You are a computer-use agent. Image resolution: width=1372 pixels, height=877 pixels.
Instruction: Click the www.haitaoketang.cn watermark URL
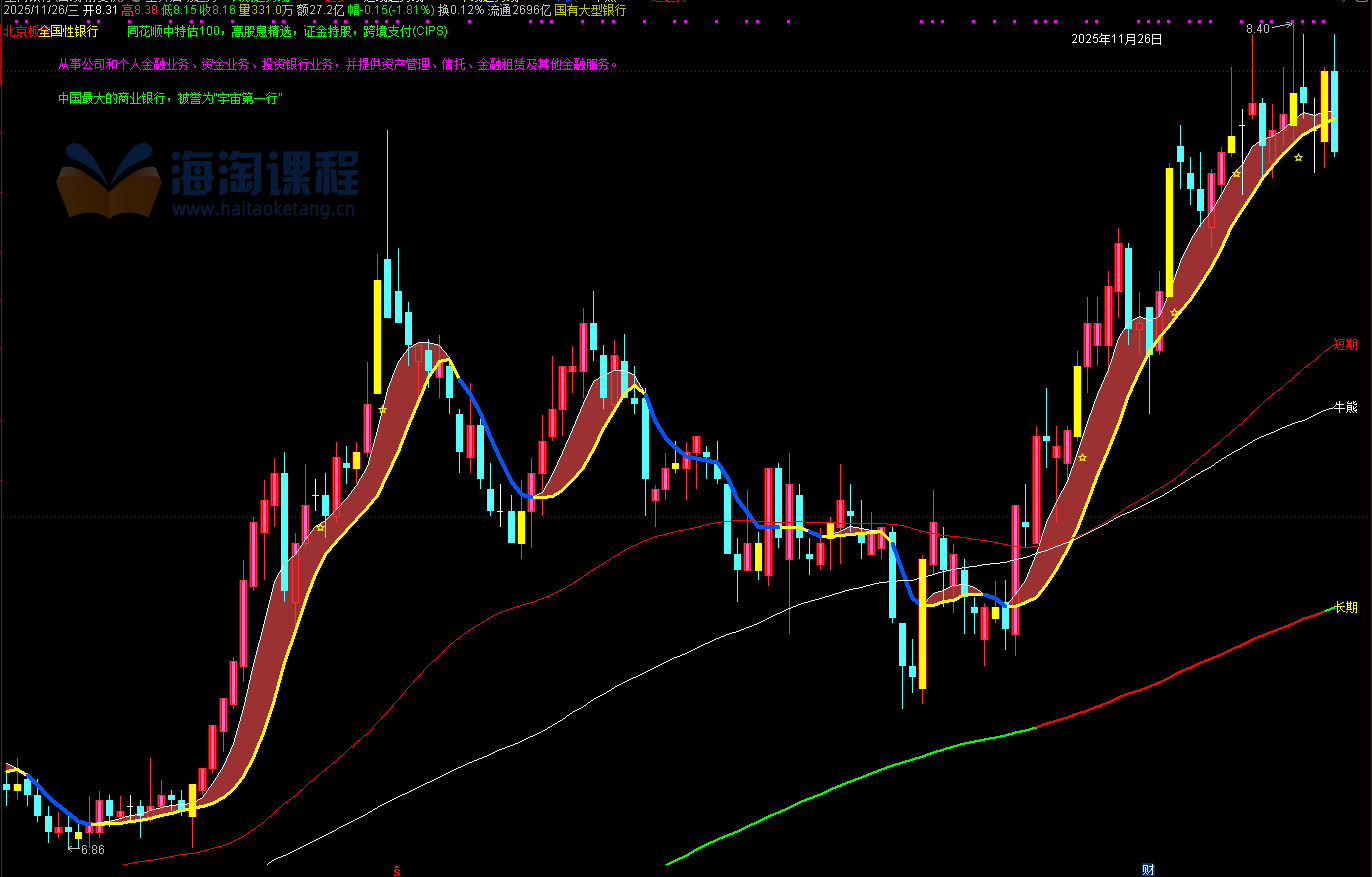click(x=263, y=210)
